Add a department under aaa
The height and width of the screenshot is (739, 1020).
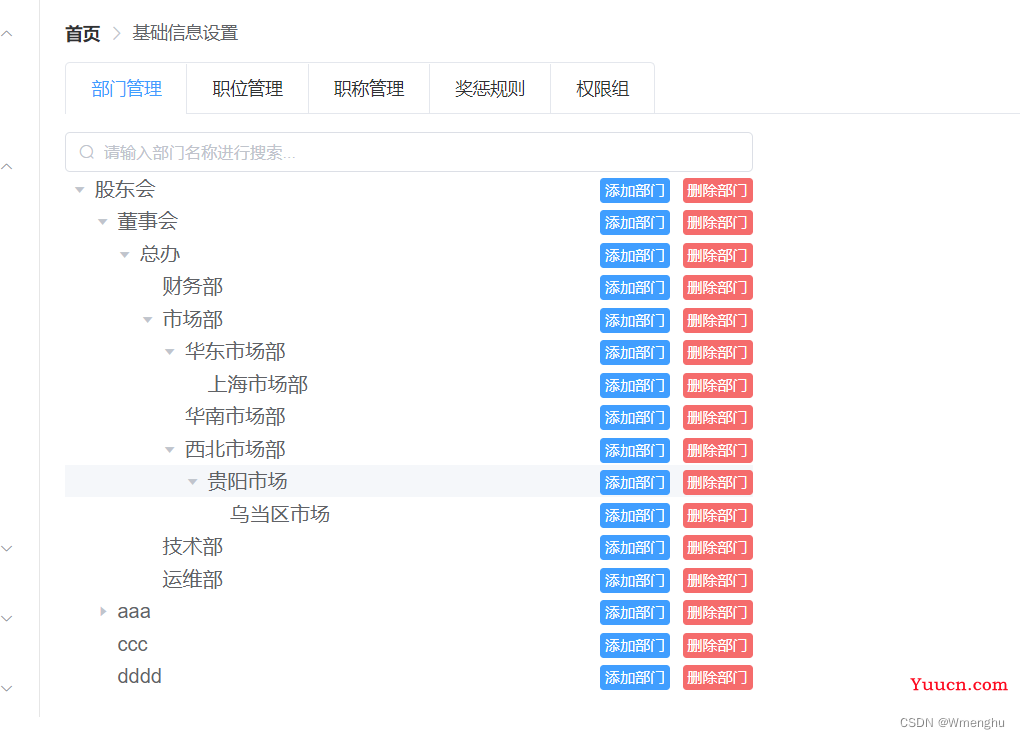point(635,613)
